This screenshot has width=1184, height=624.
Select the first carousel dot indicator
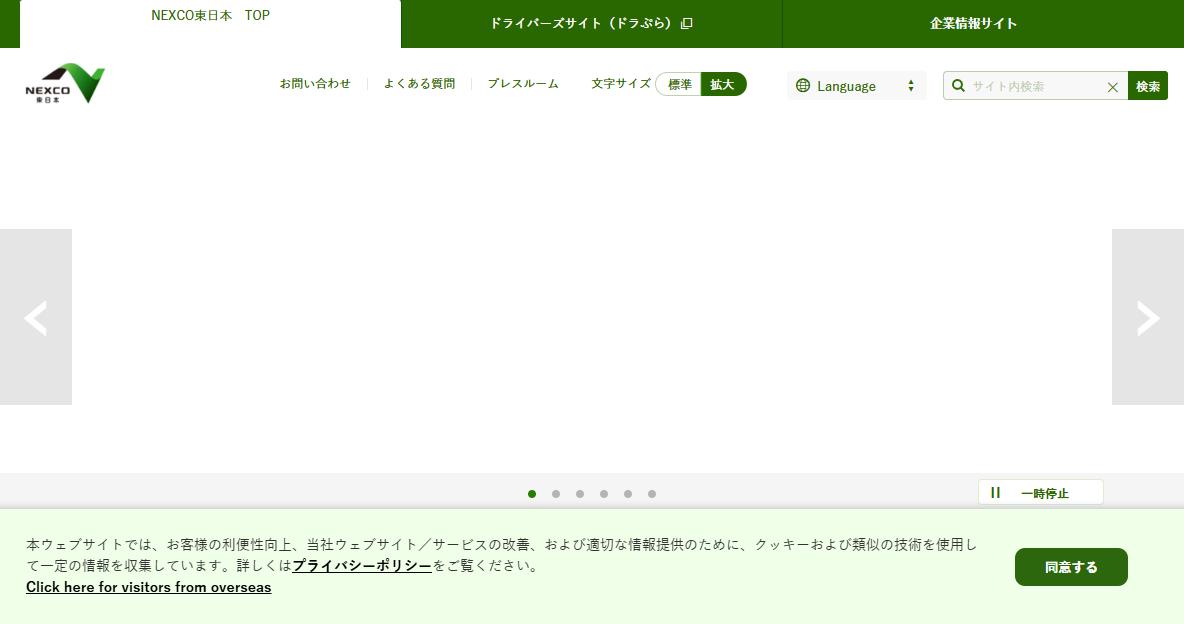tap(532, 494)
